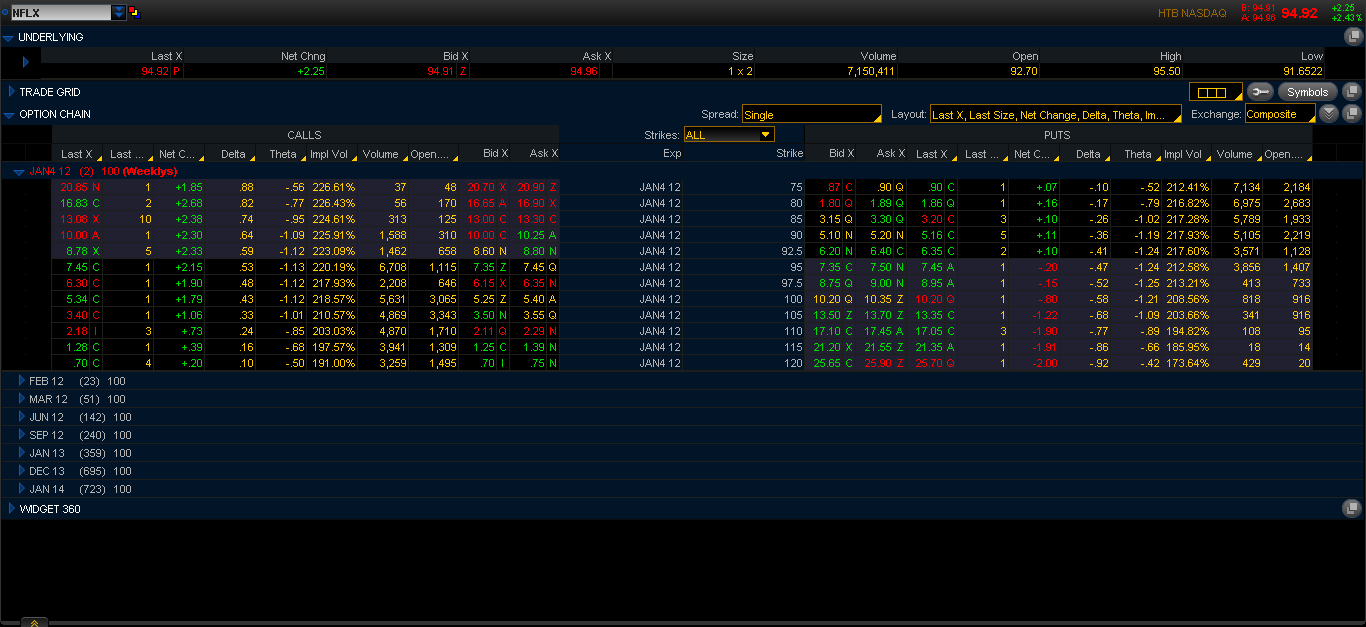This screenshot has width=1366, height=627.
Task: Open the Layout dropdown for column sets
Action: coord(1055,114)
